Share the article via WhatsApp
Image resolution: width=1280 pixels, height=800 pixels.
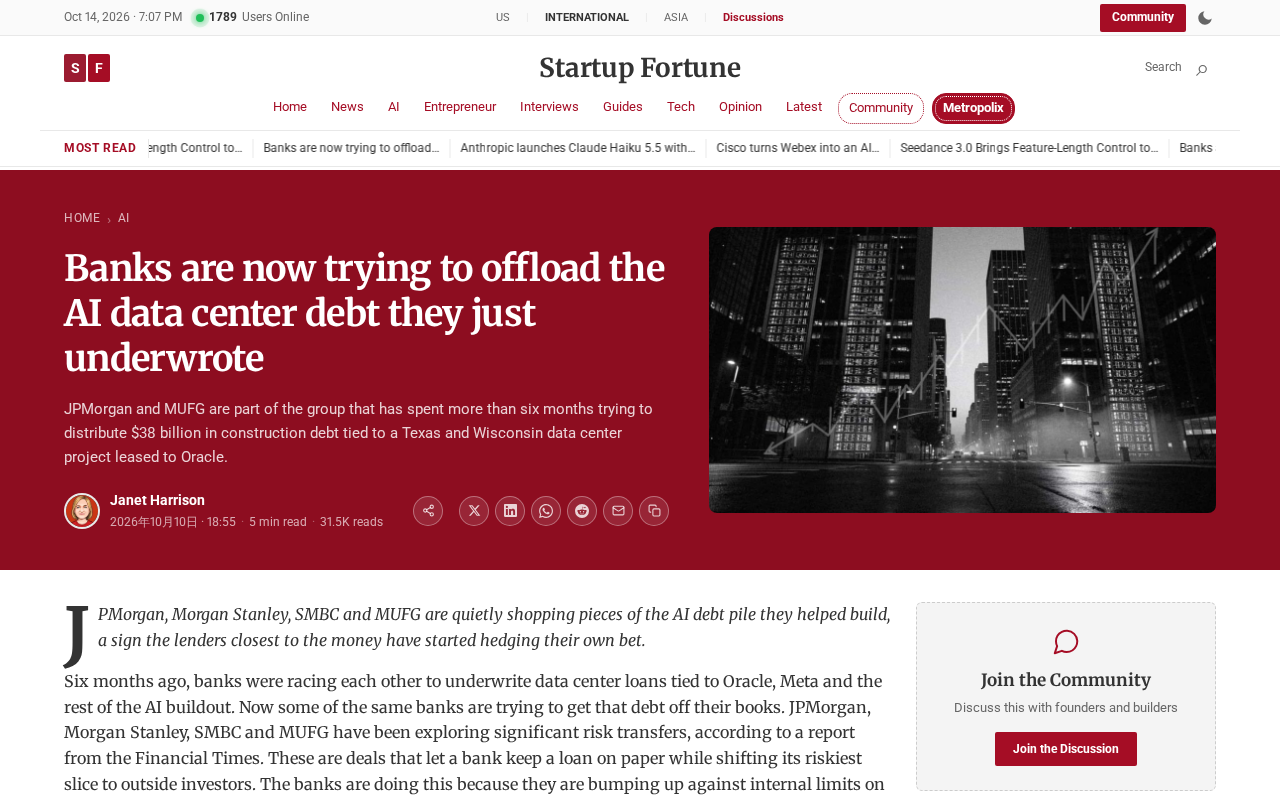click(x=546, y=511)
